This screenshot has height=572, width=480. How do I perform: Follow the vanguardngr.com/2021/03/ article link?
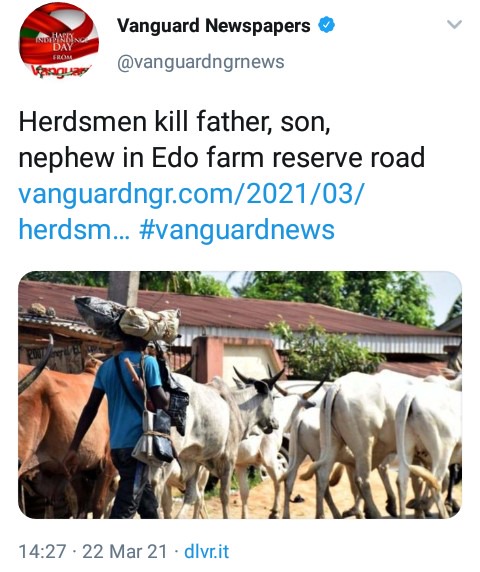pos(191,193)
